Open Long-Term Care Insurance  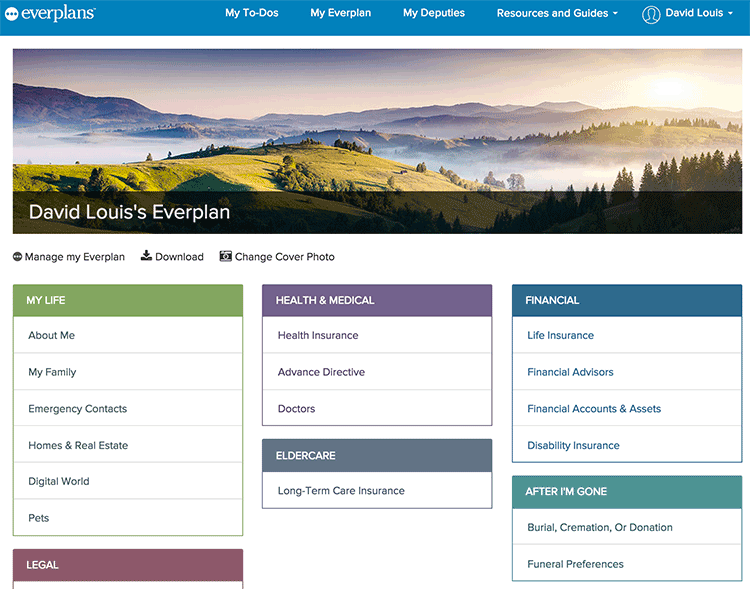tap(377, 490)
